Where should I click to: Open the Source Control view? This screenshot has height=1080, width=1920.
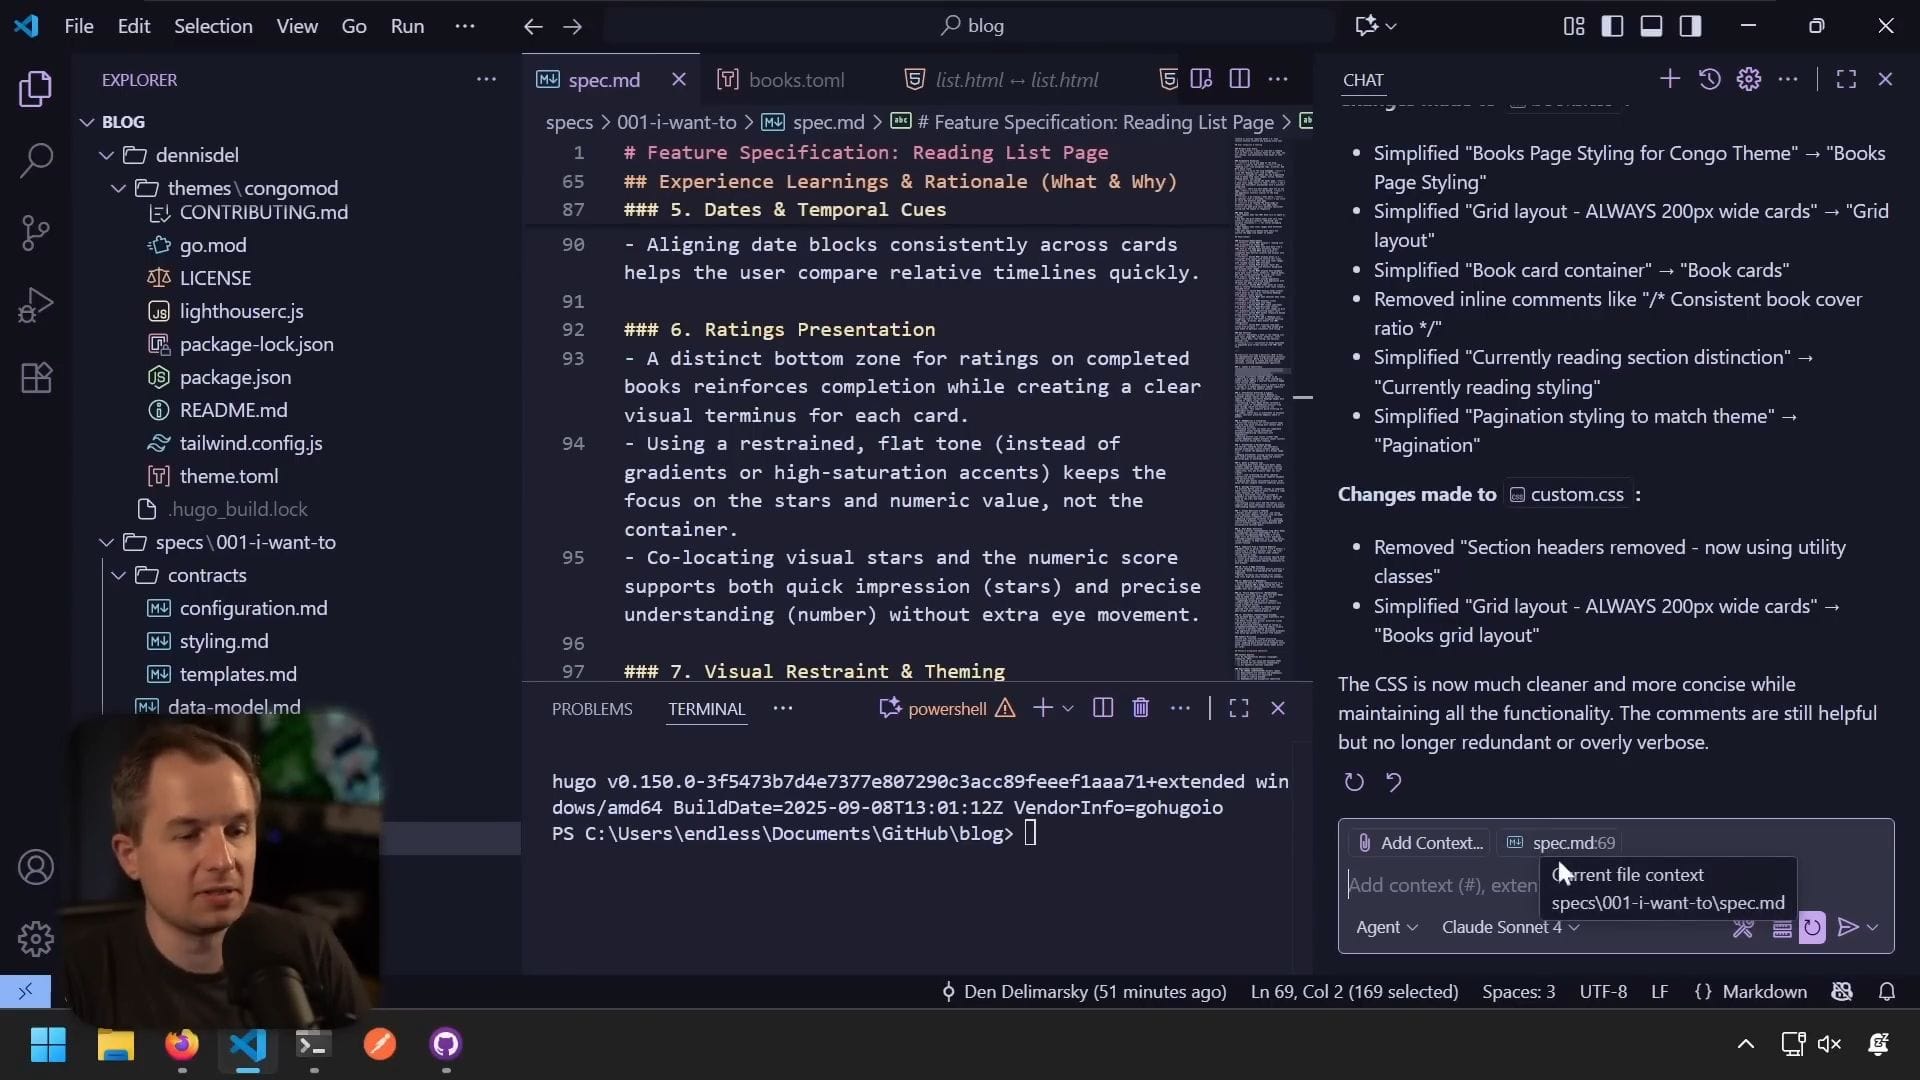[x=36, y=232]
